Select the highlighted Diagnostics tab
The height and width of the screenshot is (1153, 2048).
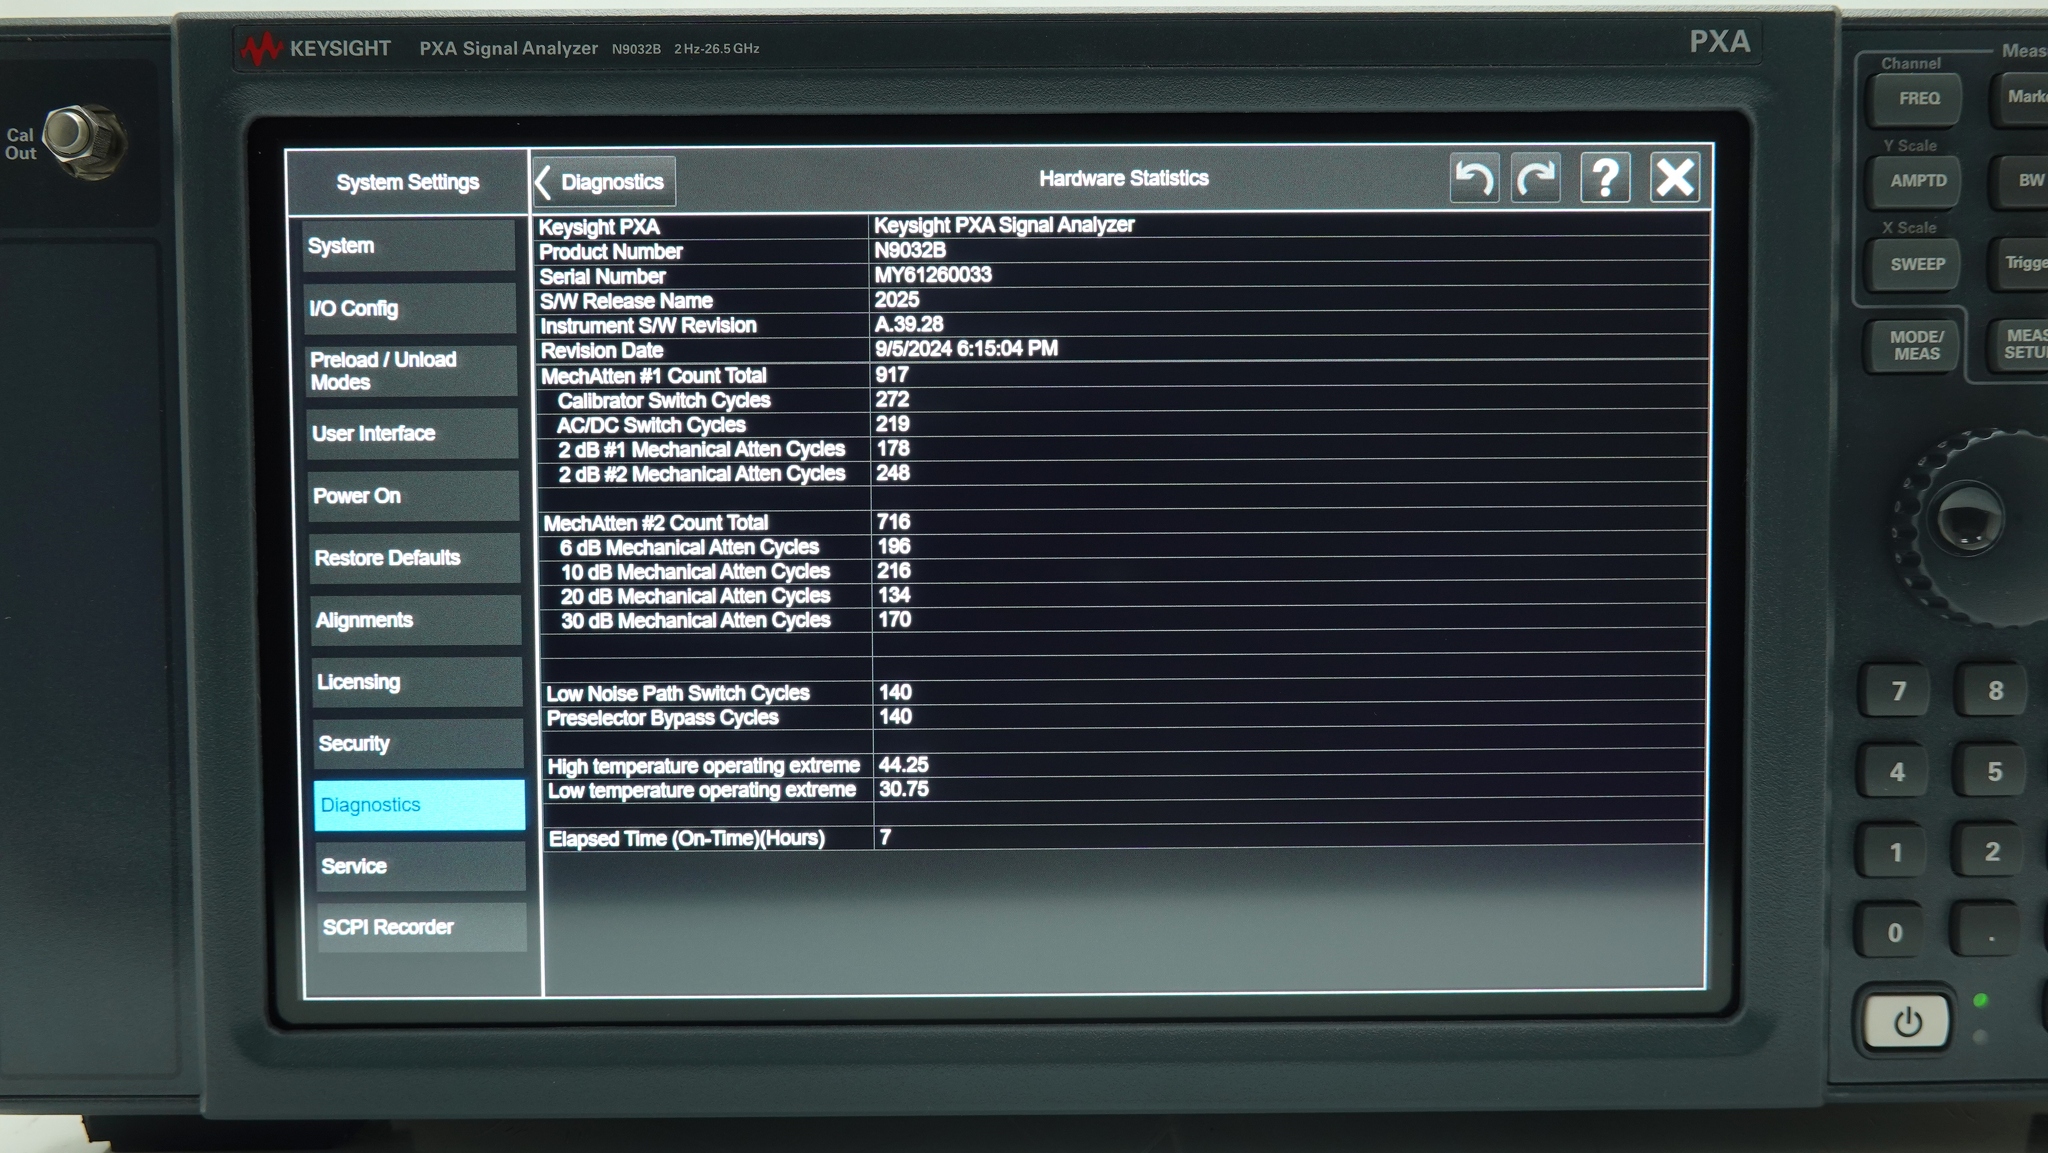(419, 805)
